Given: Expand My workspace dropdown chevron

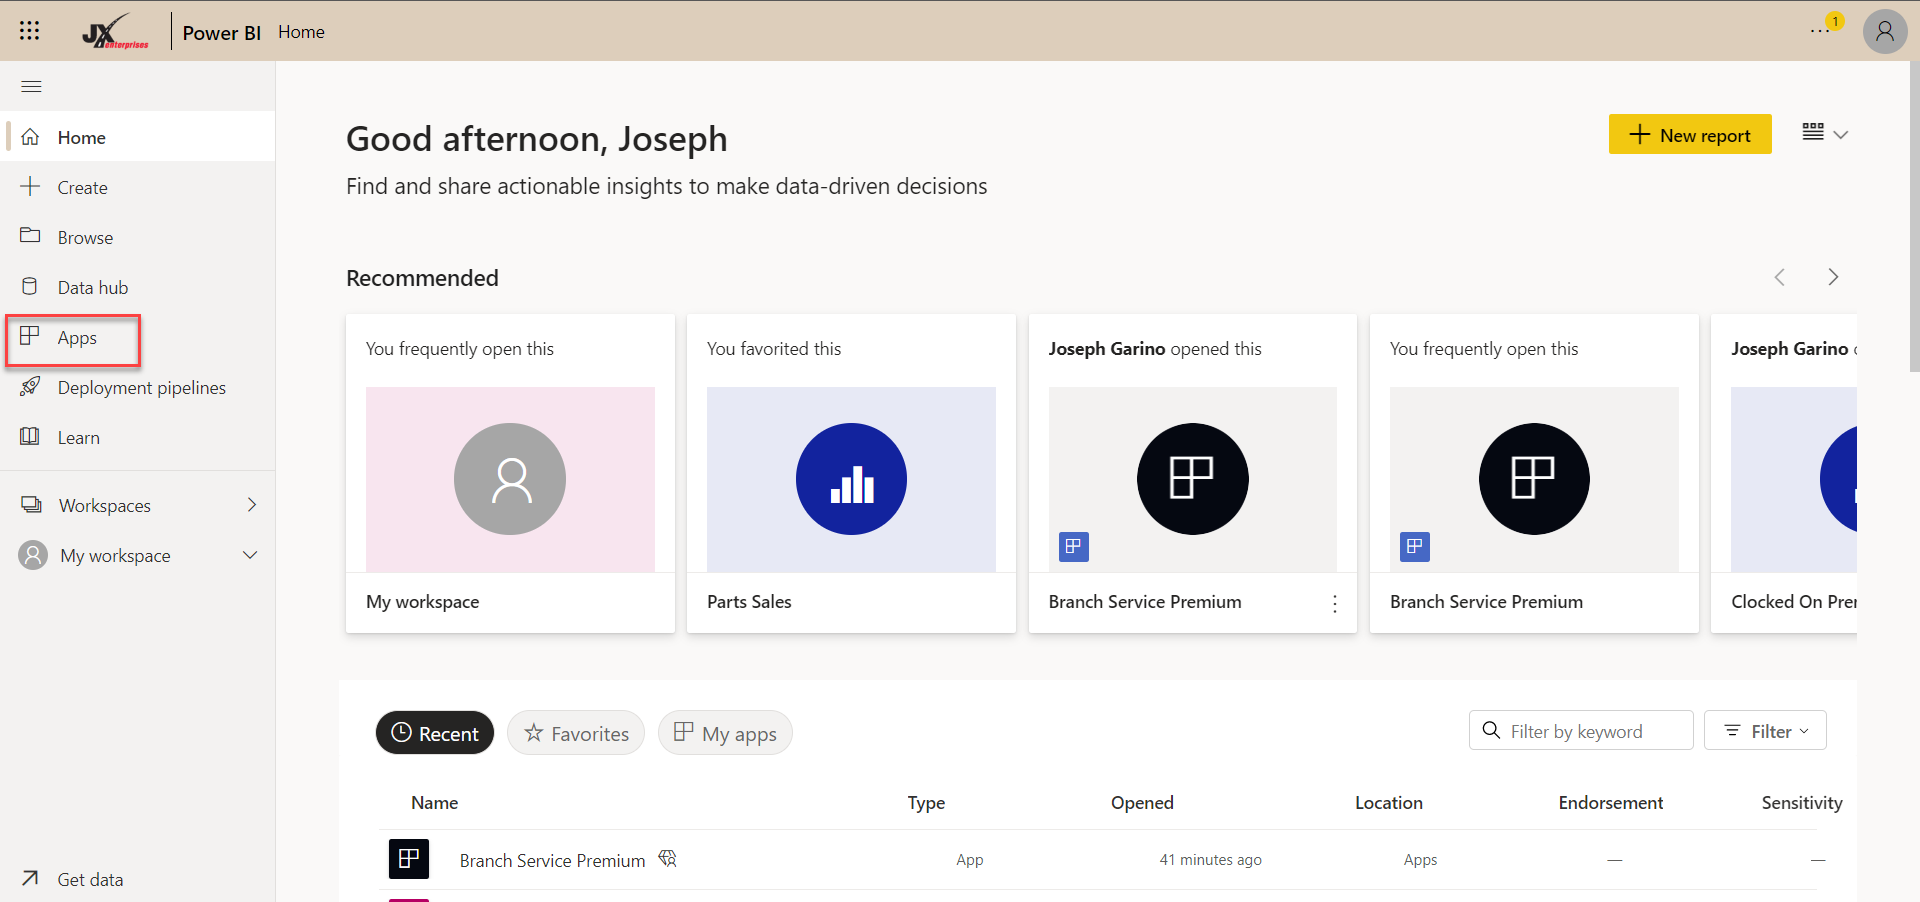Looking at the screenshot, I should tap(250, 555).
